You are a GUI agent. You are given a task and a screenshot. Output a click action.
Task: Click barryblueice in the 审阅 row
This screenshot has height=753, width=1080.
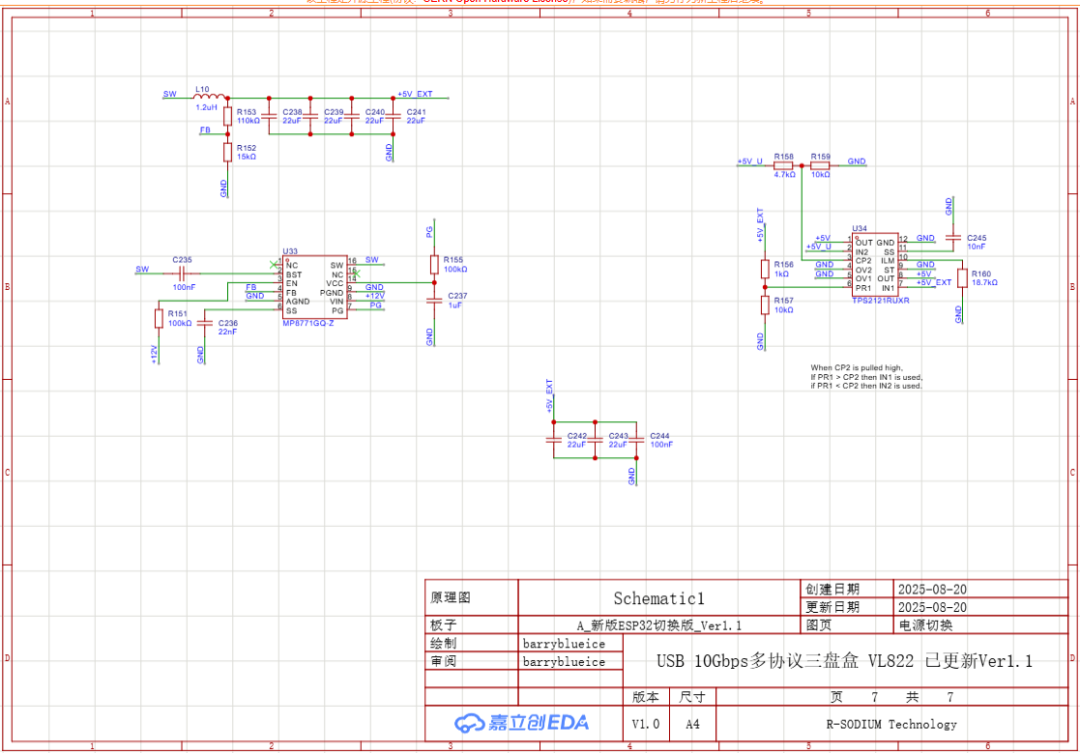click(563, 661)
